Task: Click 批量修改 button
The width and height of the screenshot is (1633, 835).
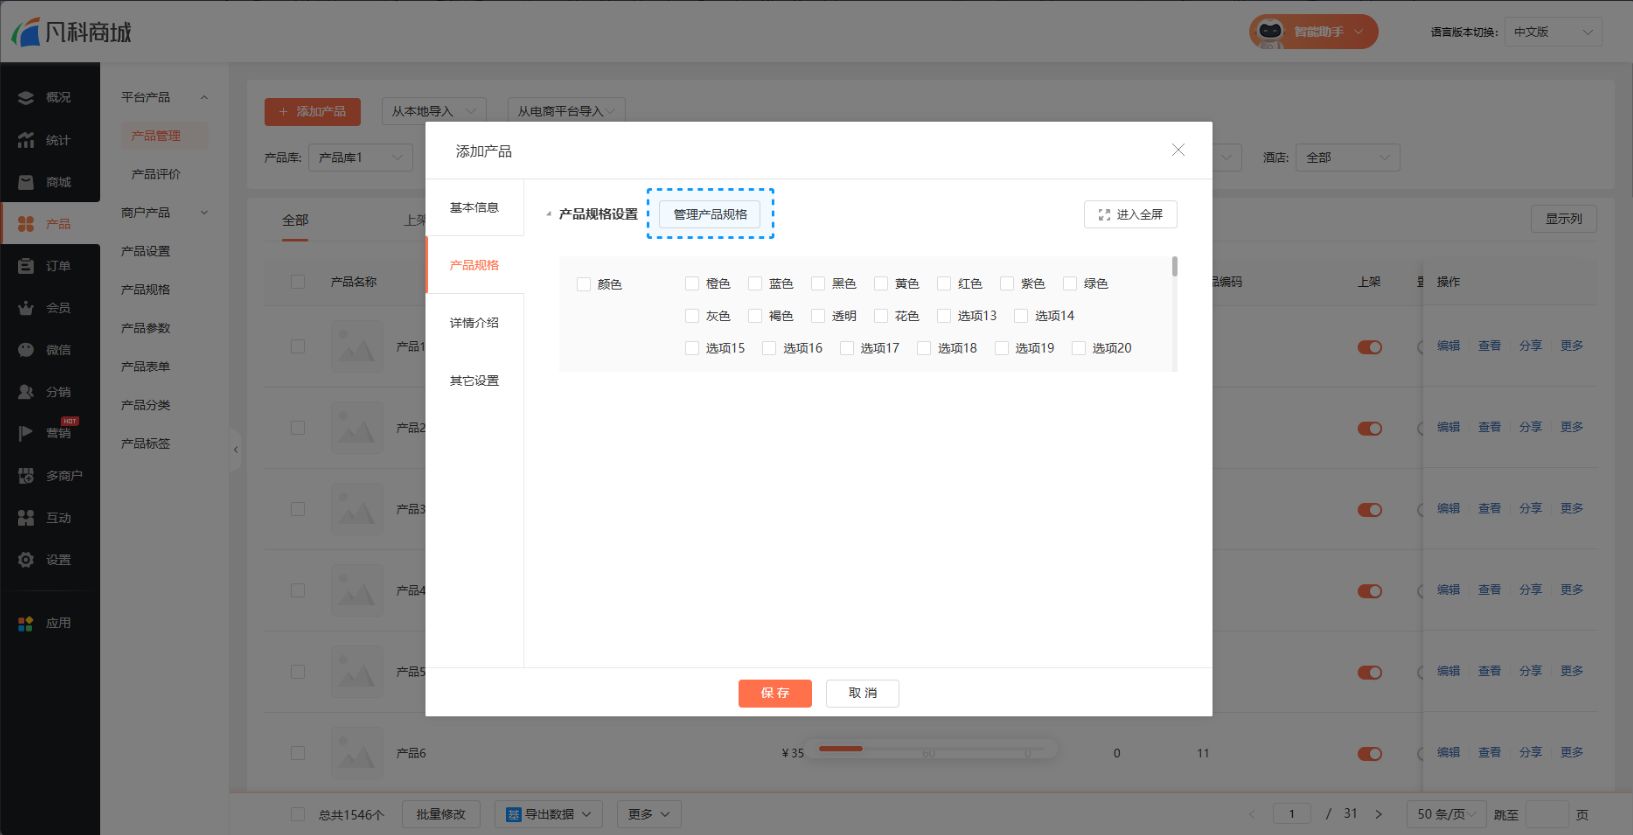Action: pyautogui.click(x=441, y=814)
